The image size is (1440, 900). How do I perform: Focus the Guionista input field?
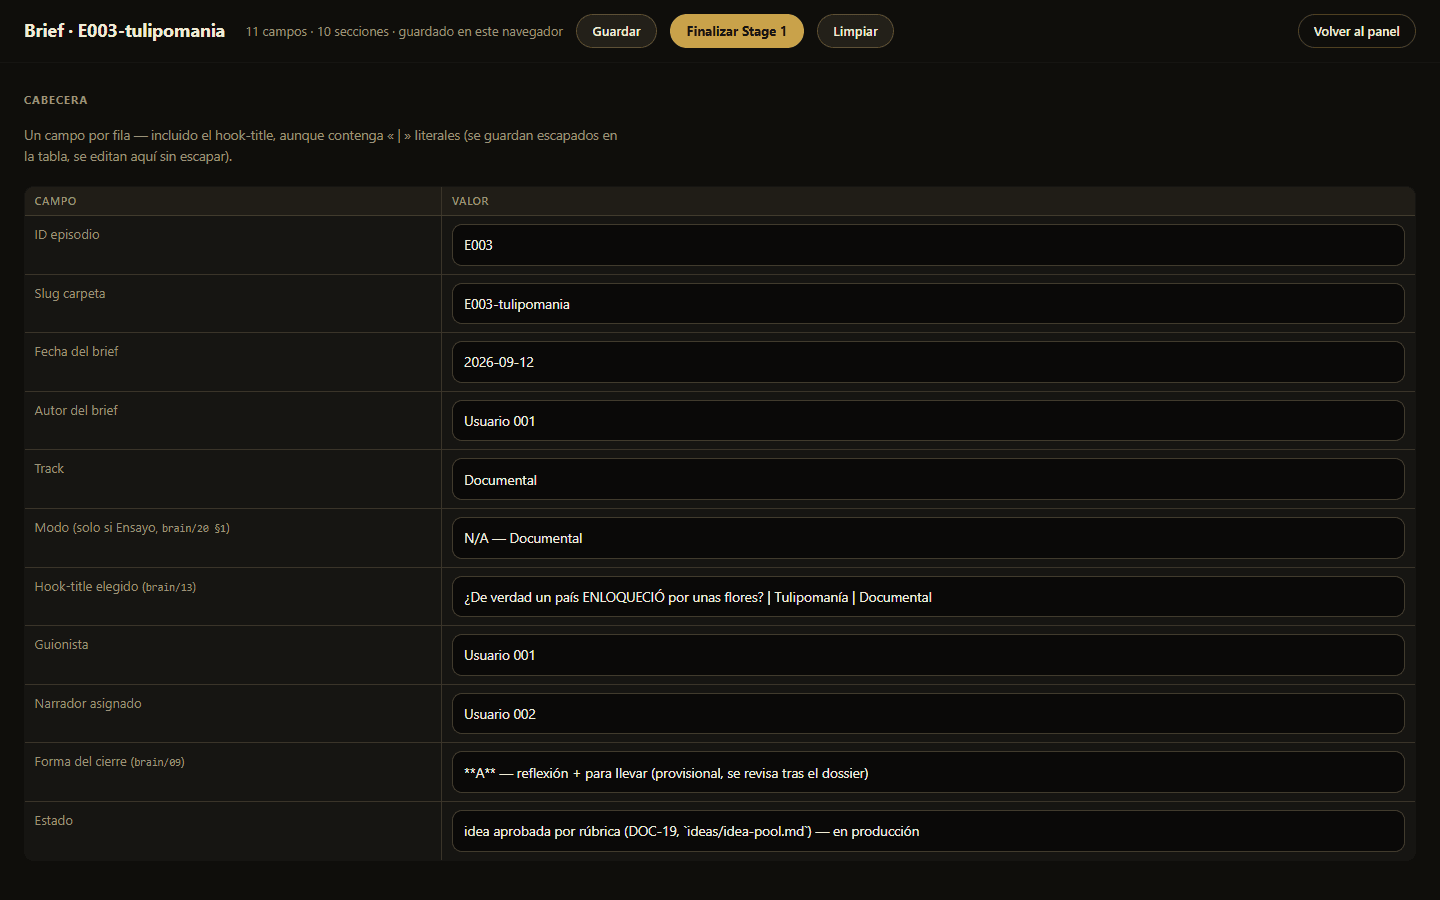(928, 655)
